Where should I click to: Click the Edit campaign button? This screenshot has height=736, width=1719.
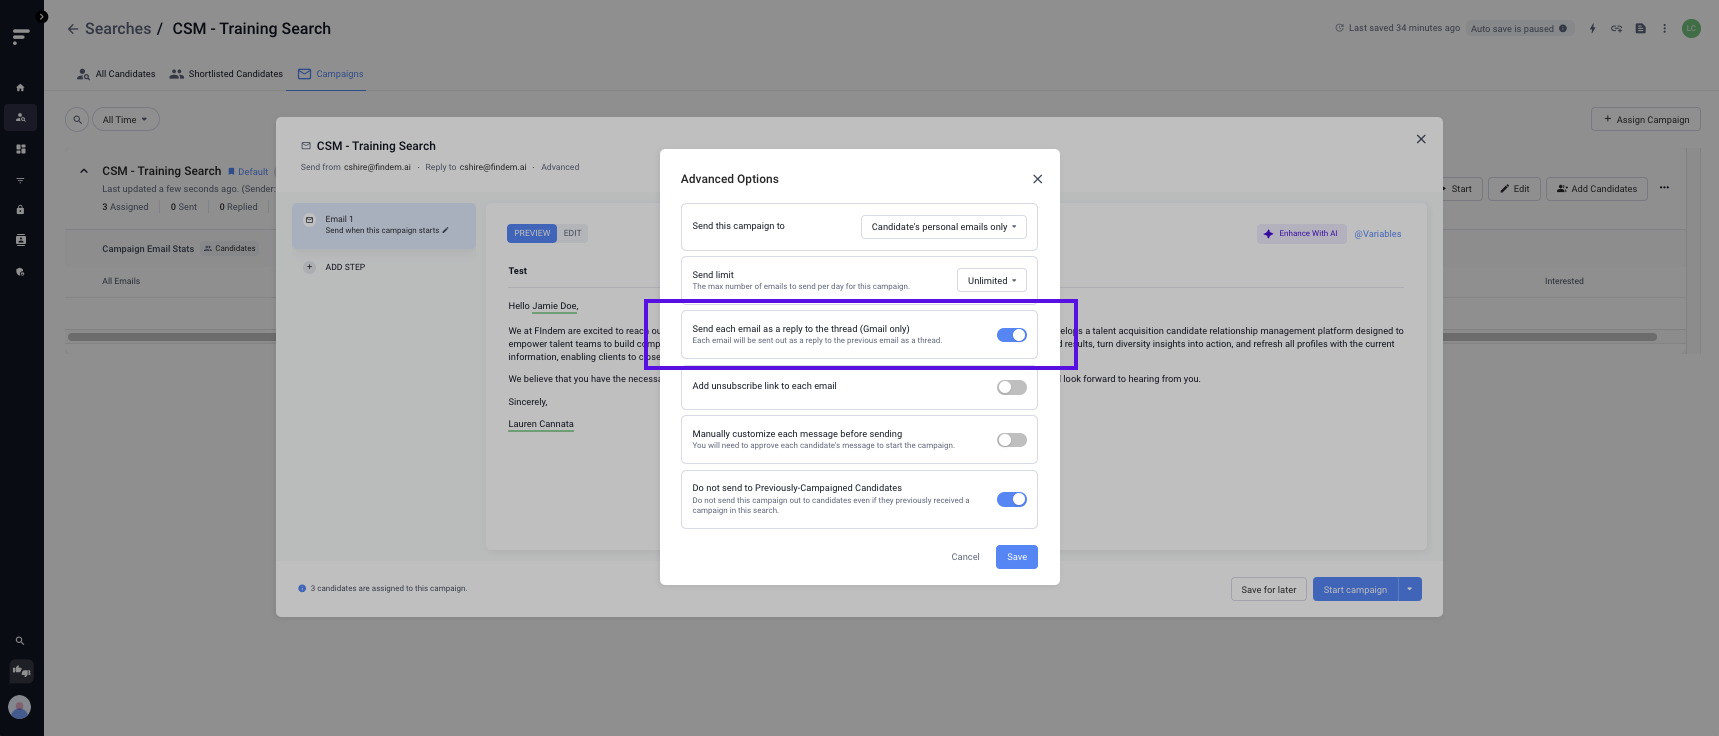[x=1514, y=189]
